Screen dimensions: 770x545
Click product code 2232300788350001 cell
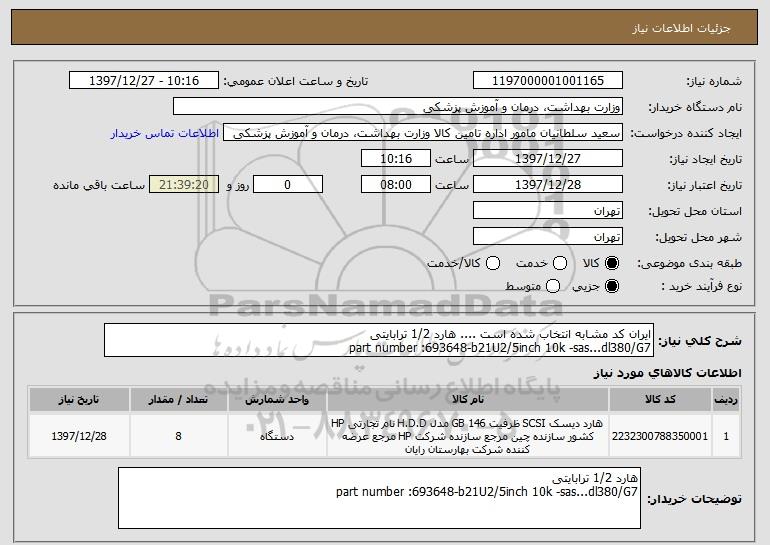660,436
